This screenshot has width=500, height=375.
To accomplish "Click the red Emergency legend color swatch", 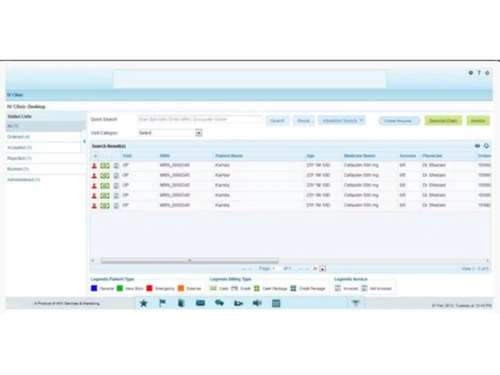I will [149, 288].
